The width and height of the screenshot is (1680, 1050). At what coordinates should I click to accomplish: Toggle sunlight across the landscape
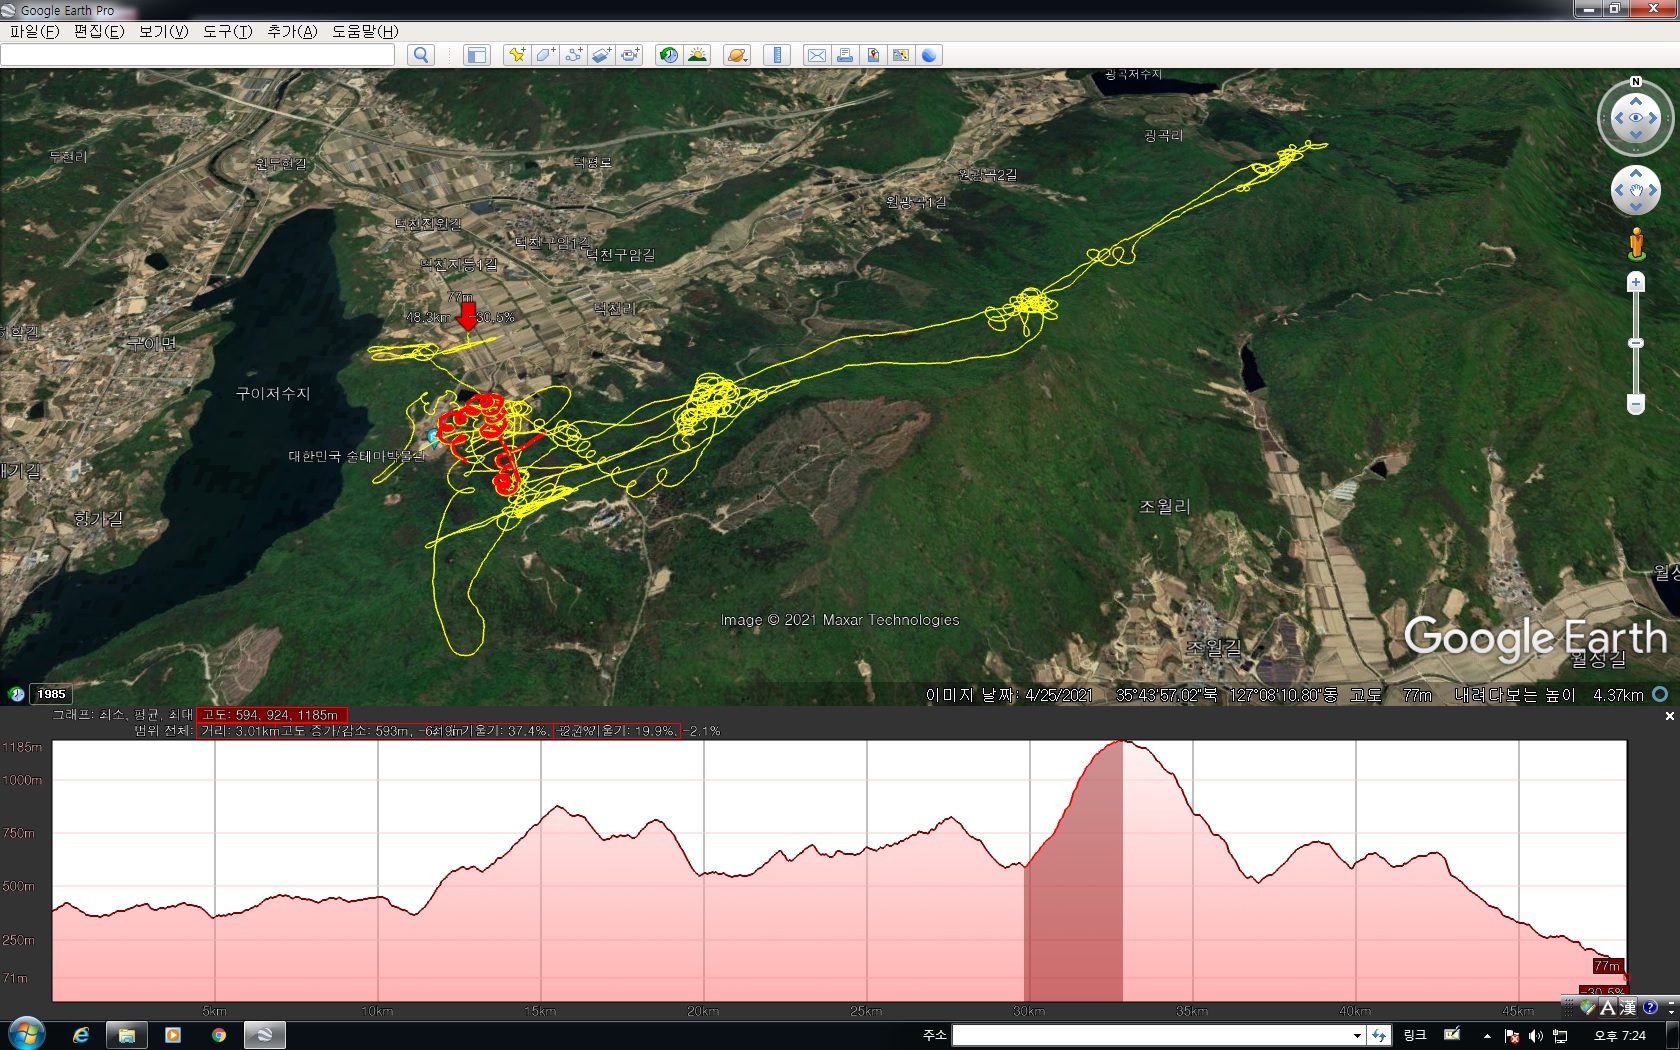tap(697, 55)
